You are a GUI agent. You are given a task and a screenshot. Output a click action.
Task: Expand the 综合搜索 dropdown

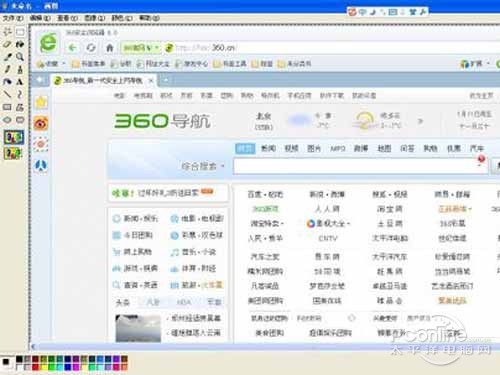pos(203,166)
